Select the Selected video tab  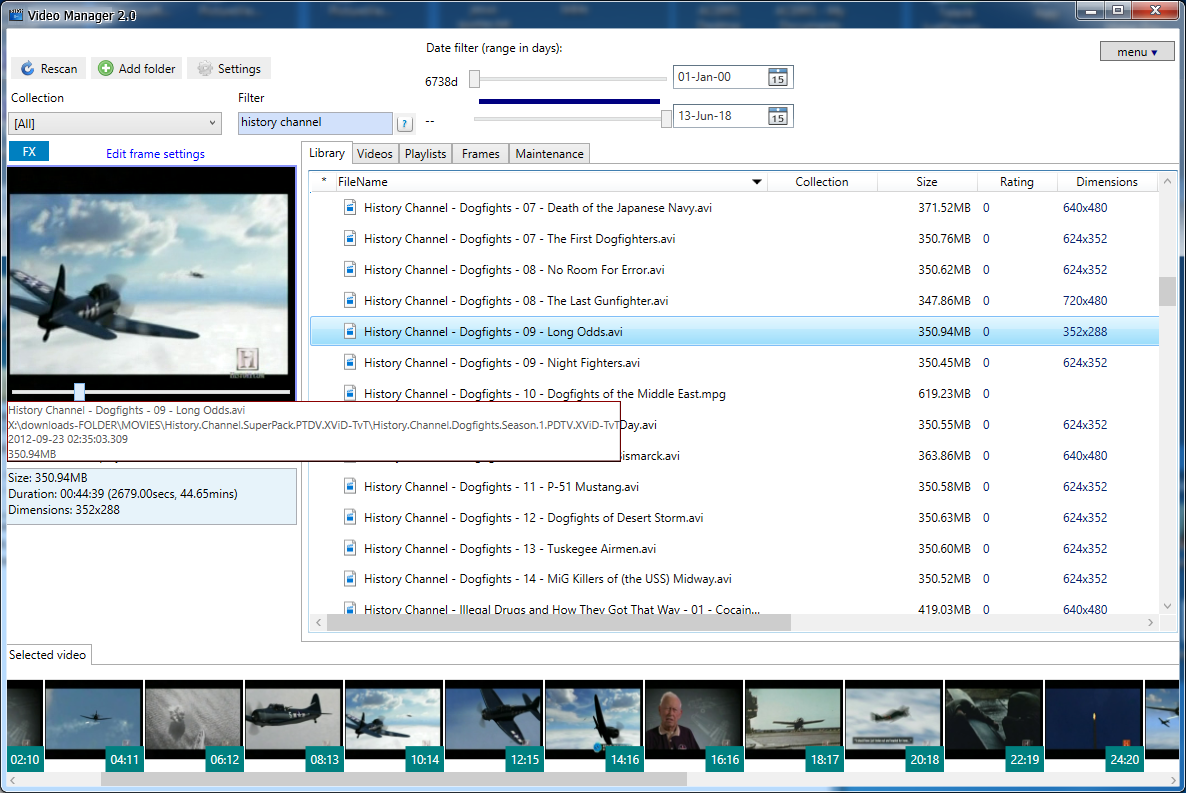tap(47, 655)
